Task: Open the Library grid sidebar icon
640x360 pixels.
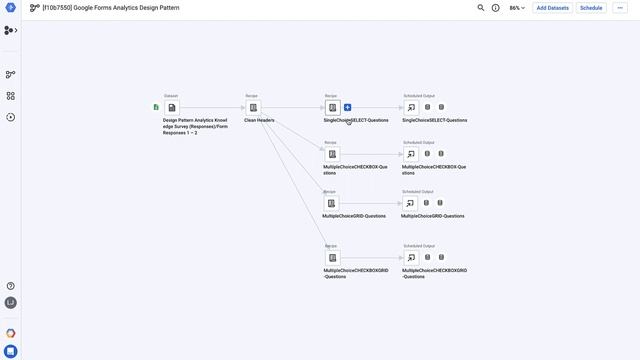Action: pyautogui.click(x=11, y=96)
